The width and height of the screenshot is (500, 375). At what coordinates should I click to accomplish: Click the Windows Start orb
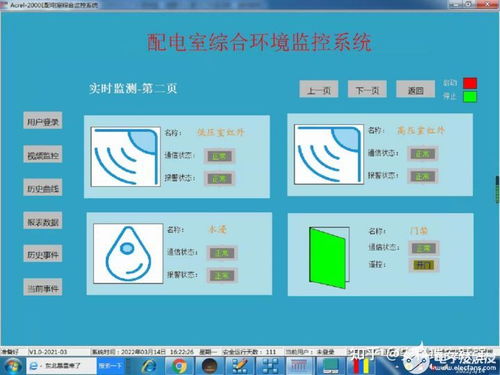tap(12, 366)
